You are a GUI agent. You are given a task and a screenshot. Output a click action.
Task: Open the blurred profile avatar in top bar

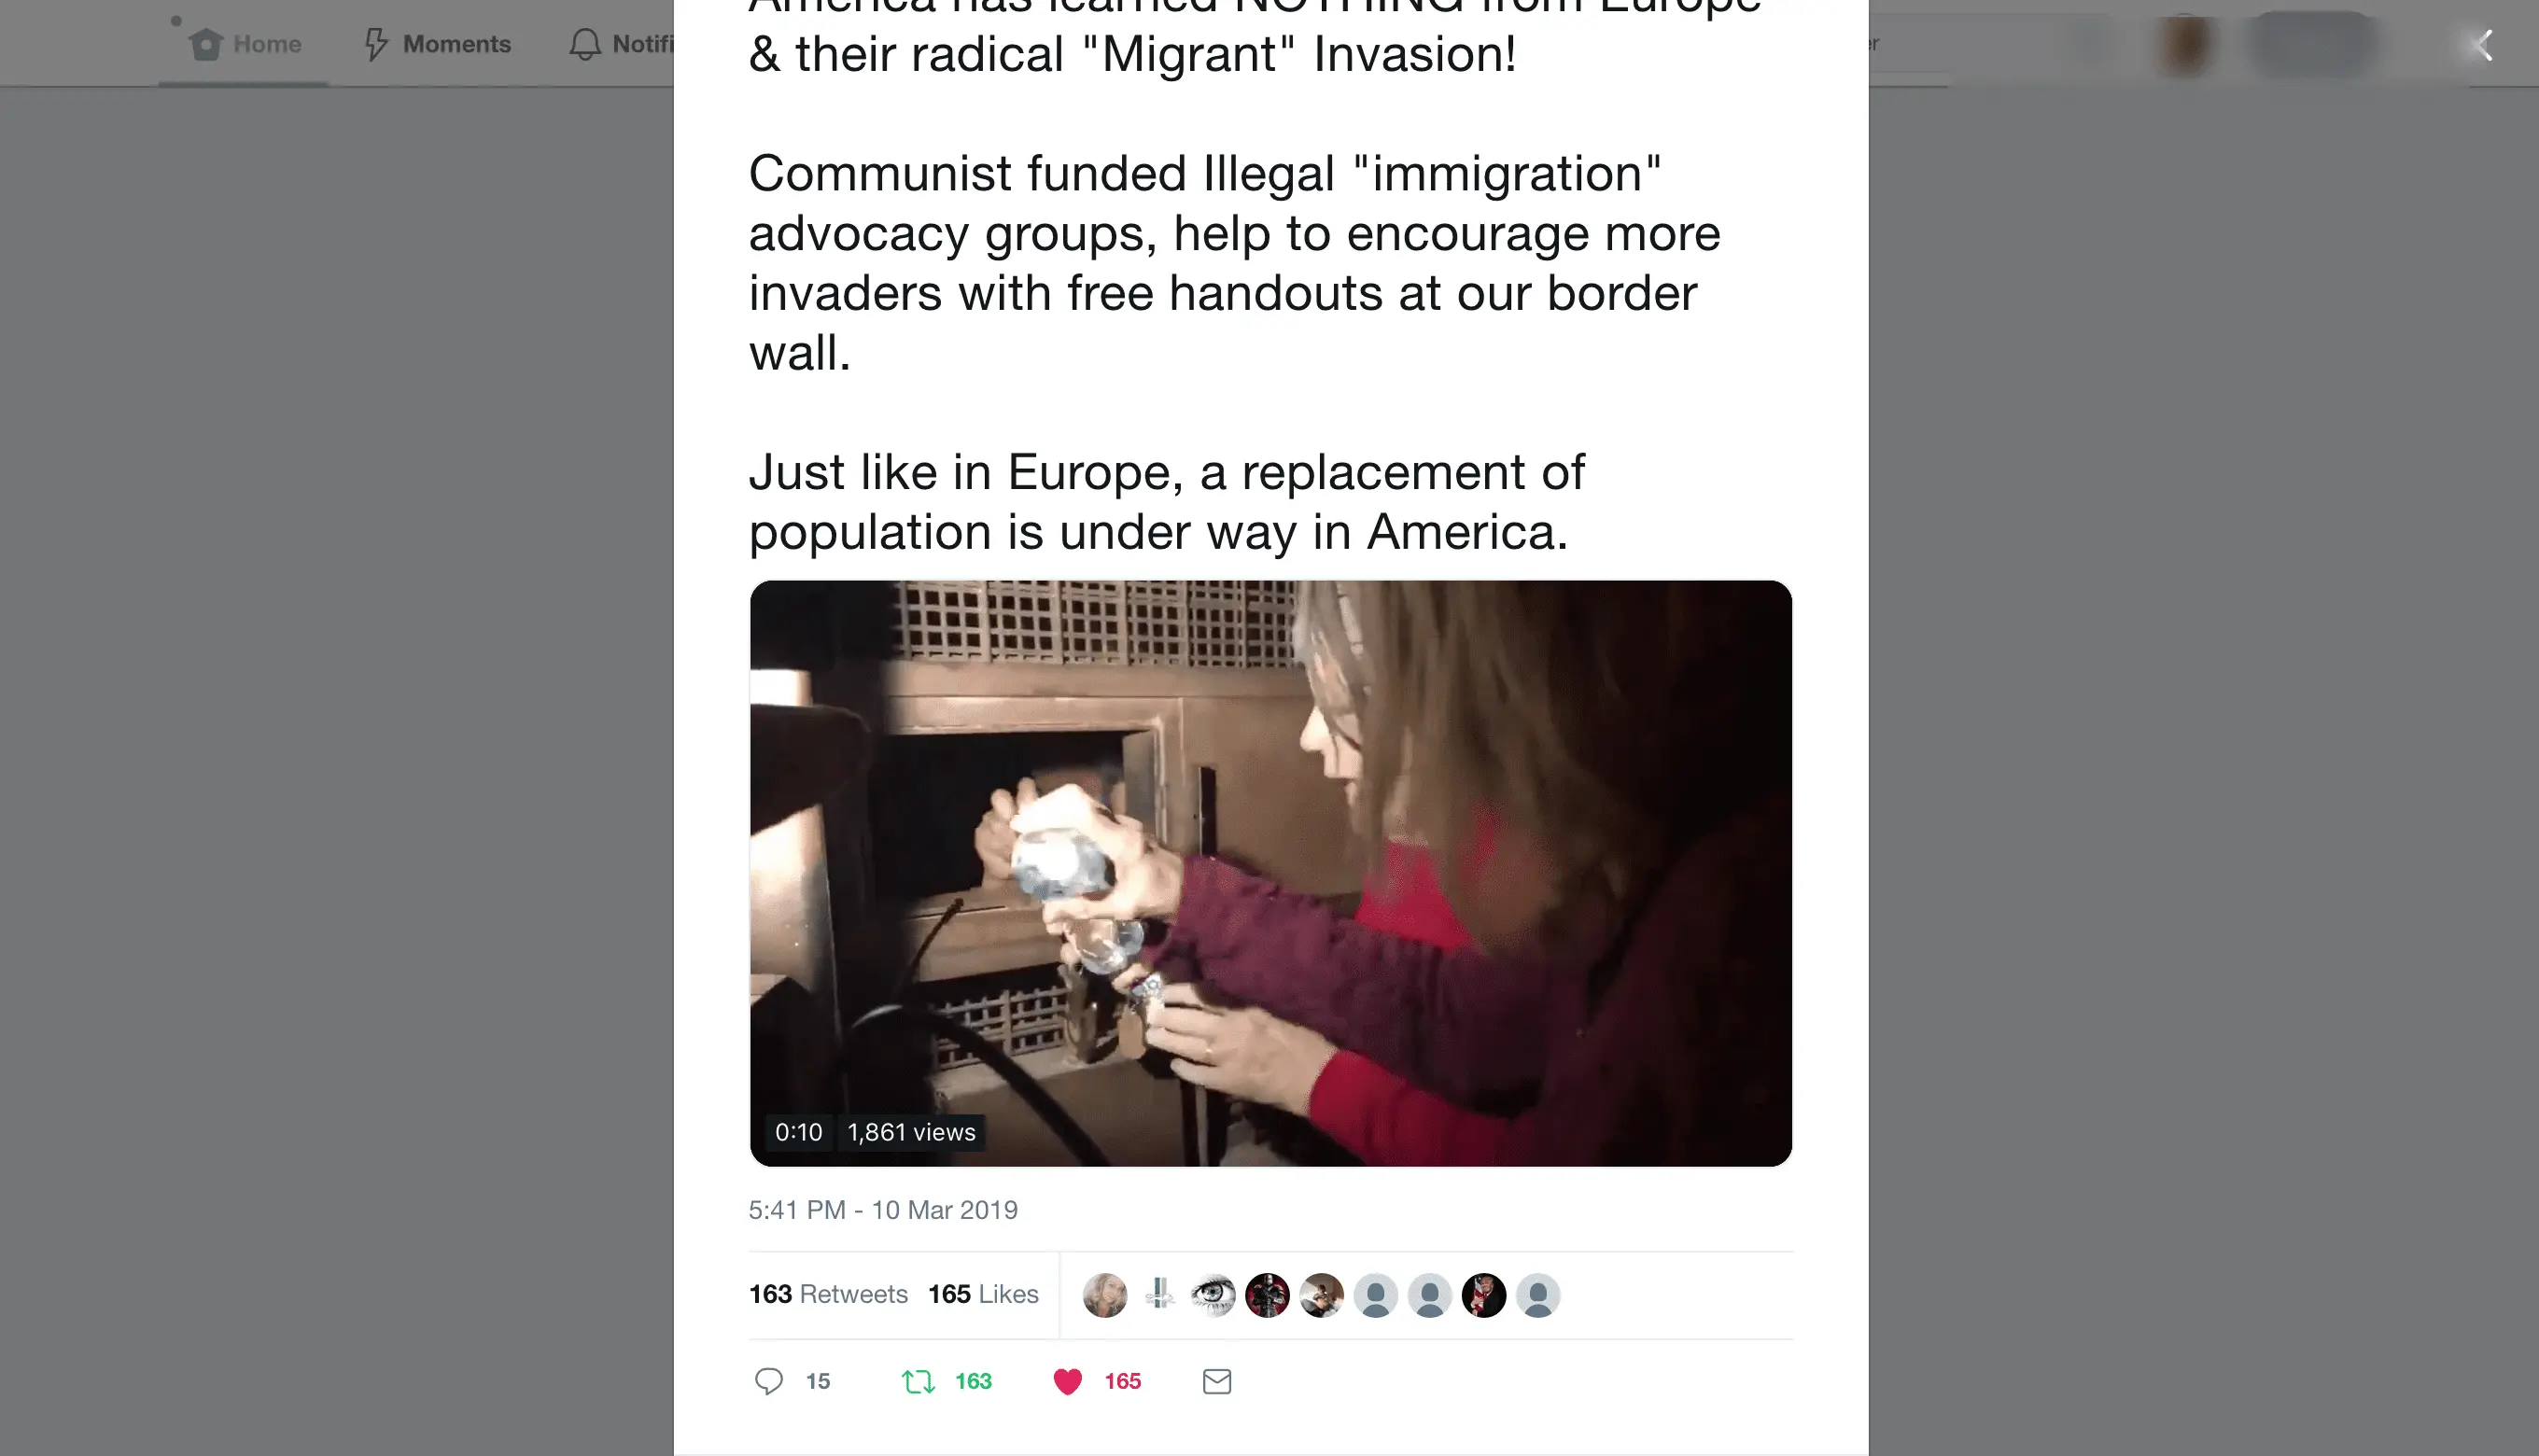[2185, 44]
